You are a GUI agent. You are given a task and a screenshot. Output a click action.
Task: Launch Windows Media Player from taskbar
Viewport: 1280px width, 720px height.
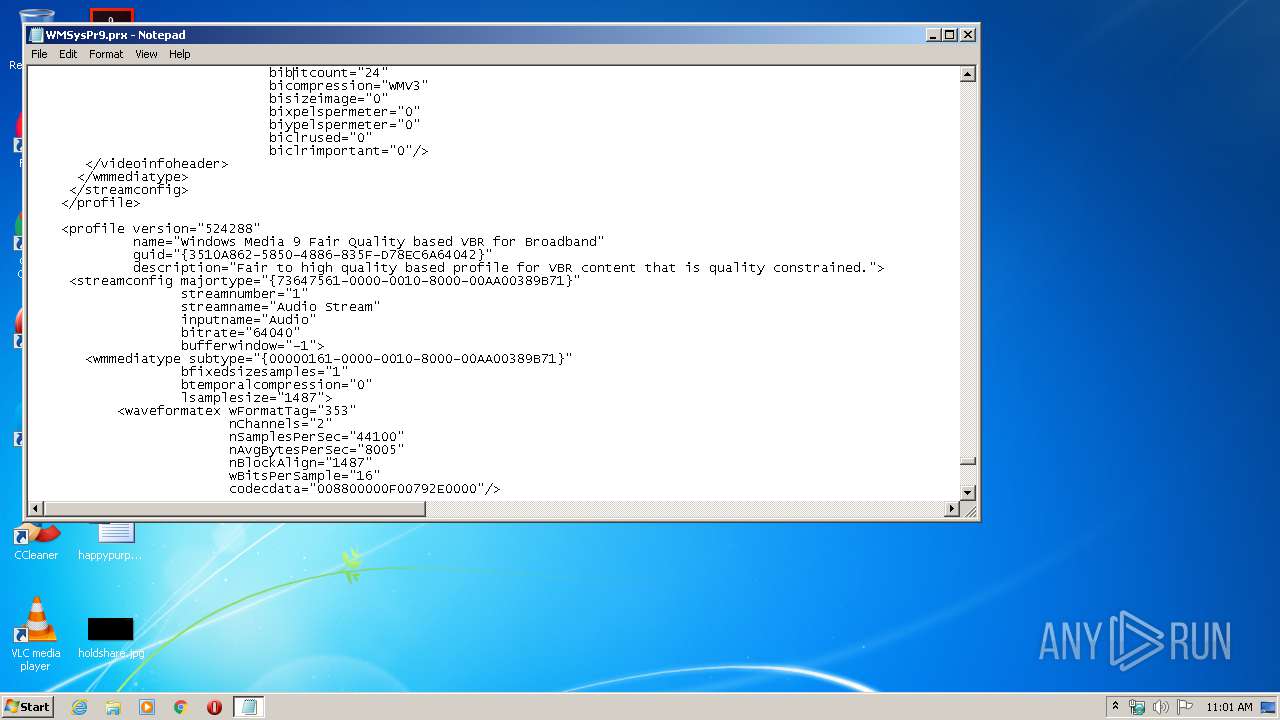(x=147, y=707)
